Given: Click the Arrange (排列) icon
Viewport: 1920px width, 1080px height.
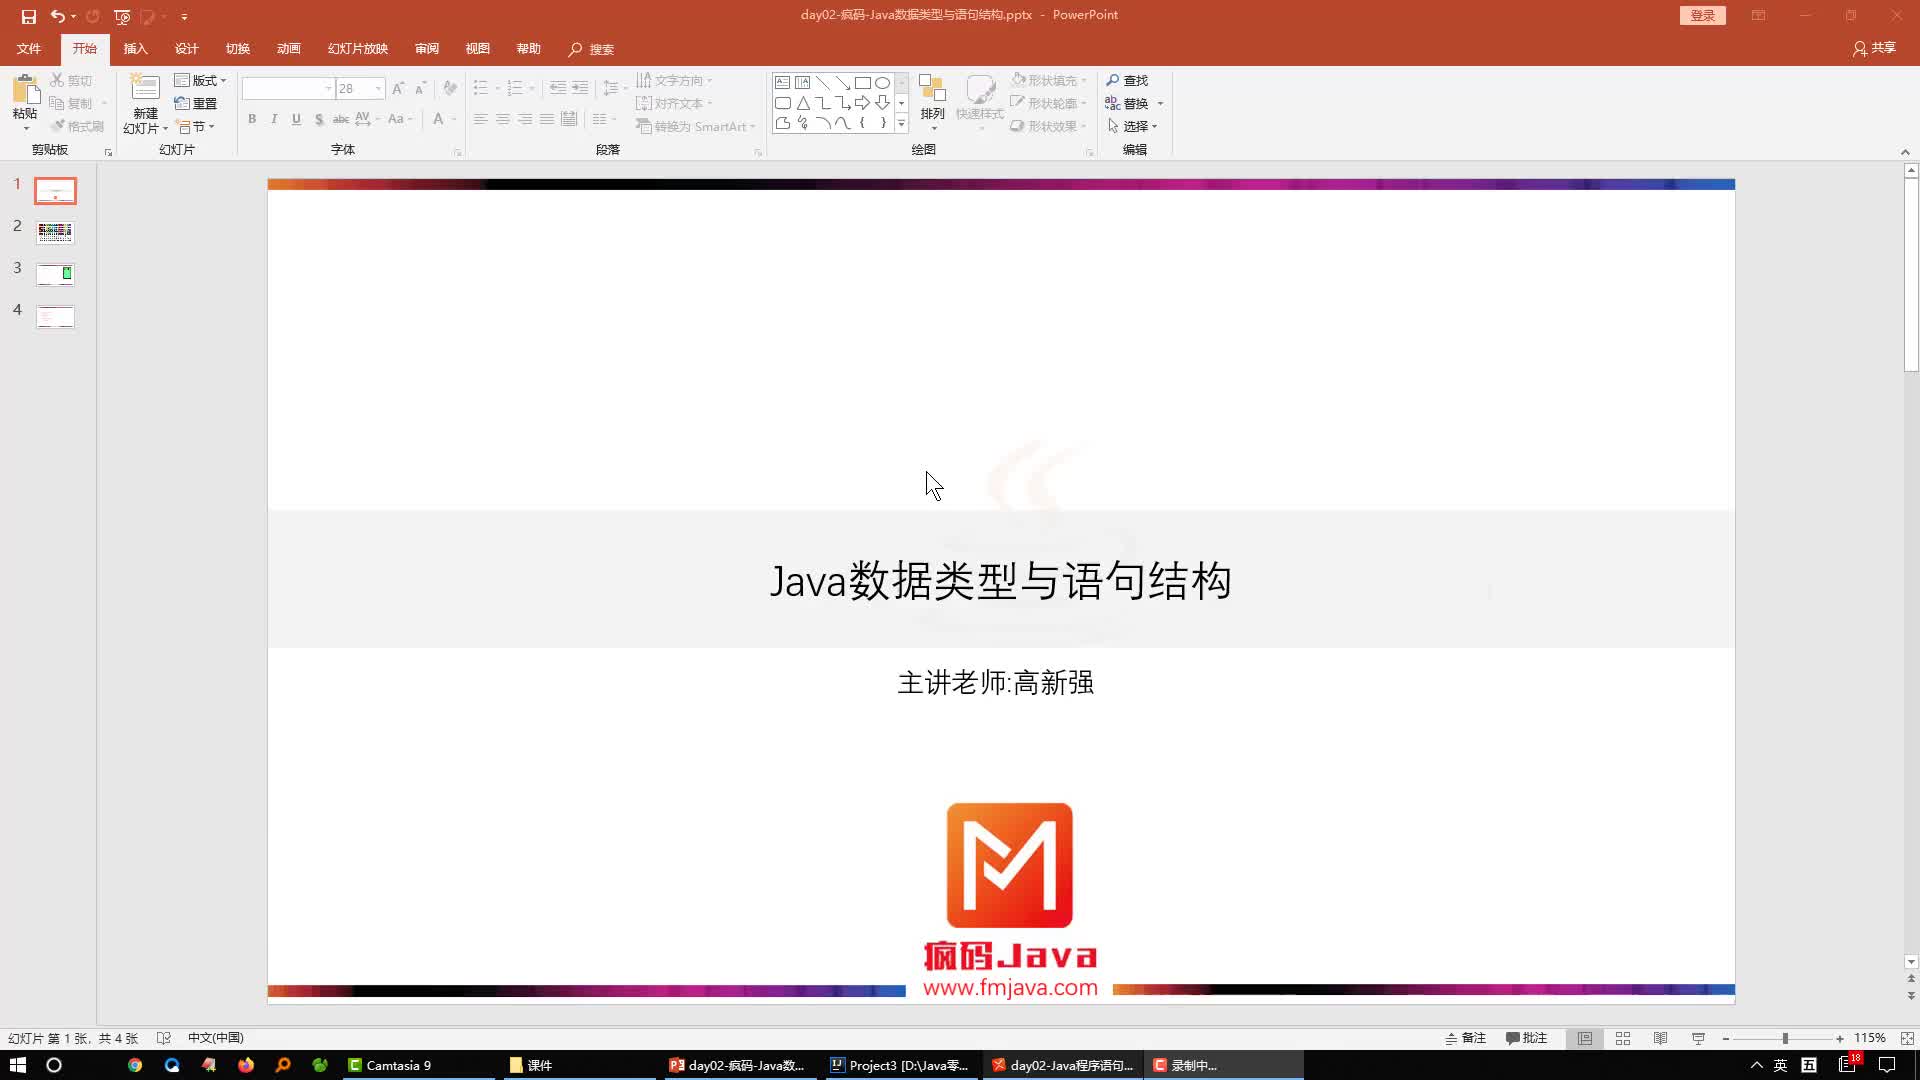Looking at the screenshot, I should click(932, 90).
